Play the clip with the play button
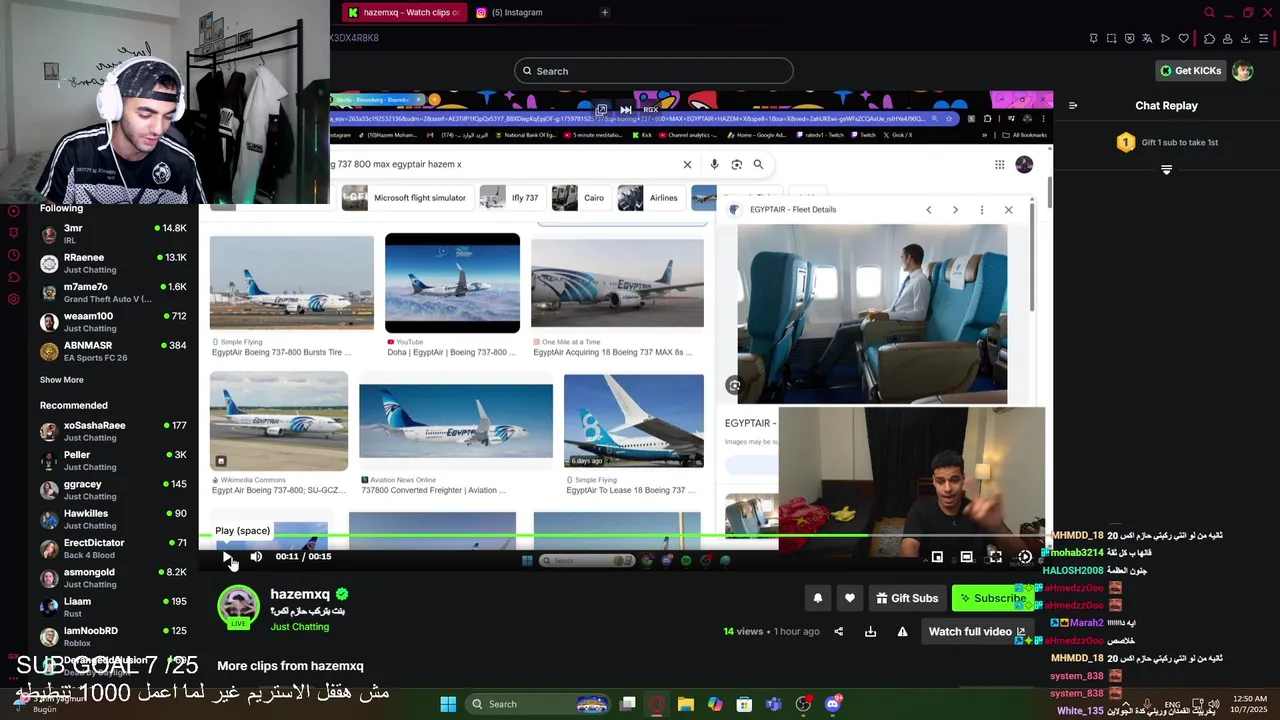Viewport: 1280px width, 720px height. click(227, 557)
